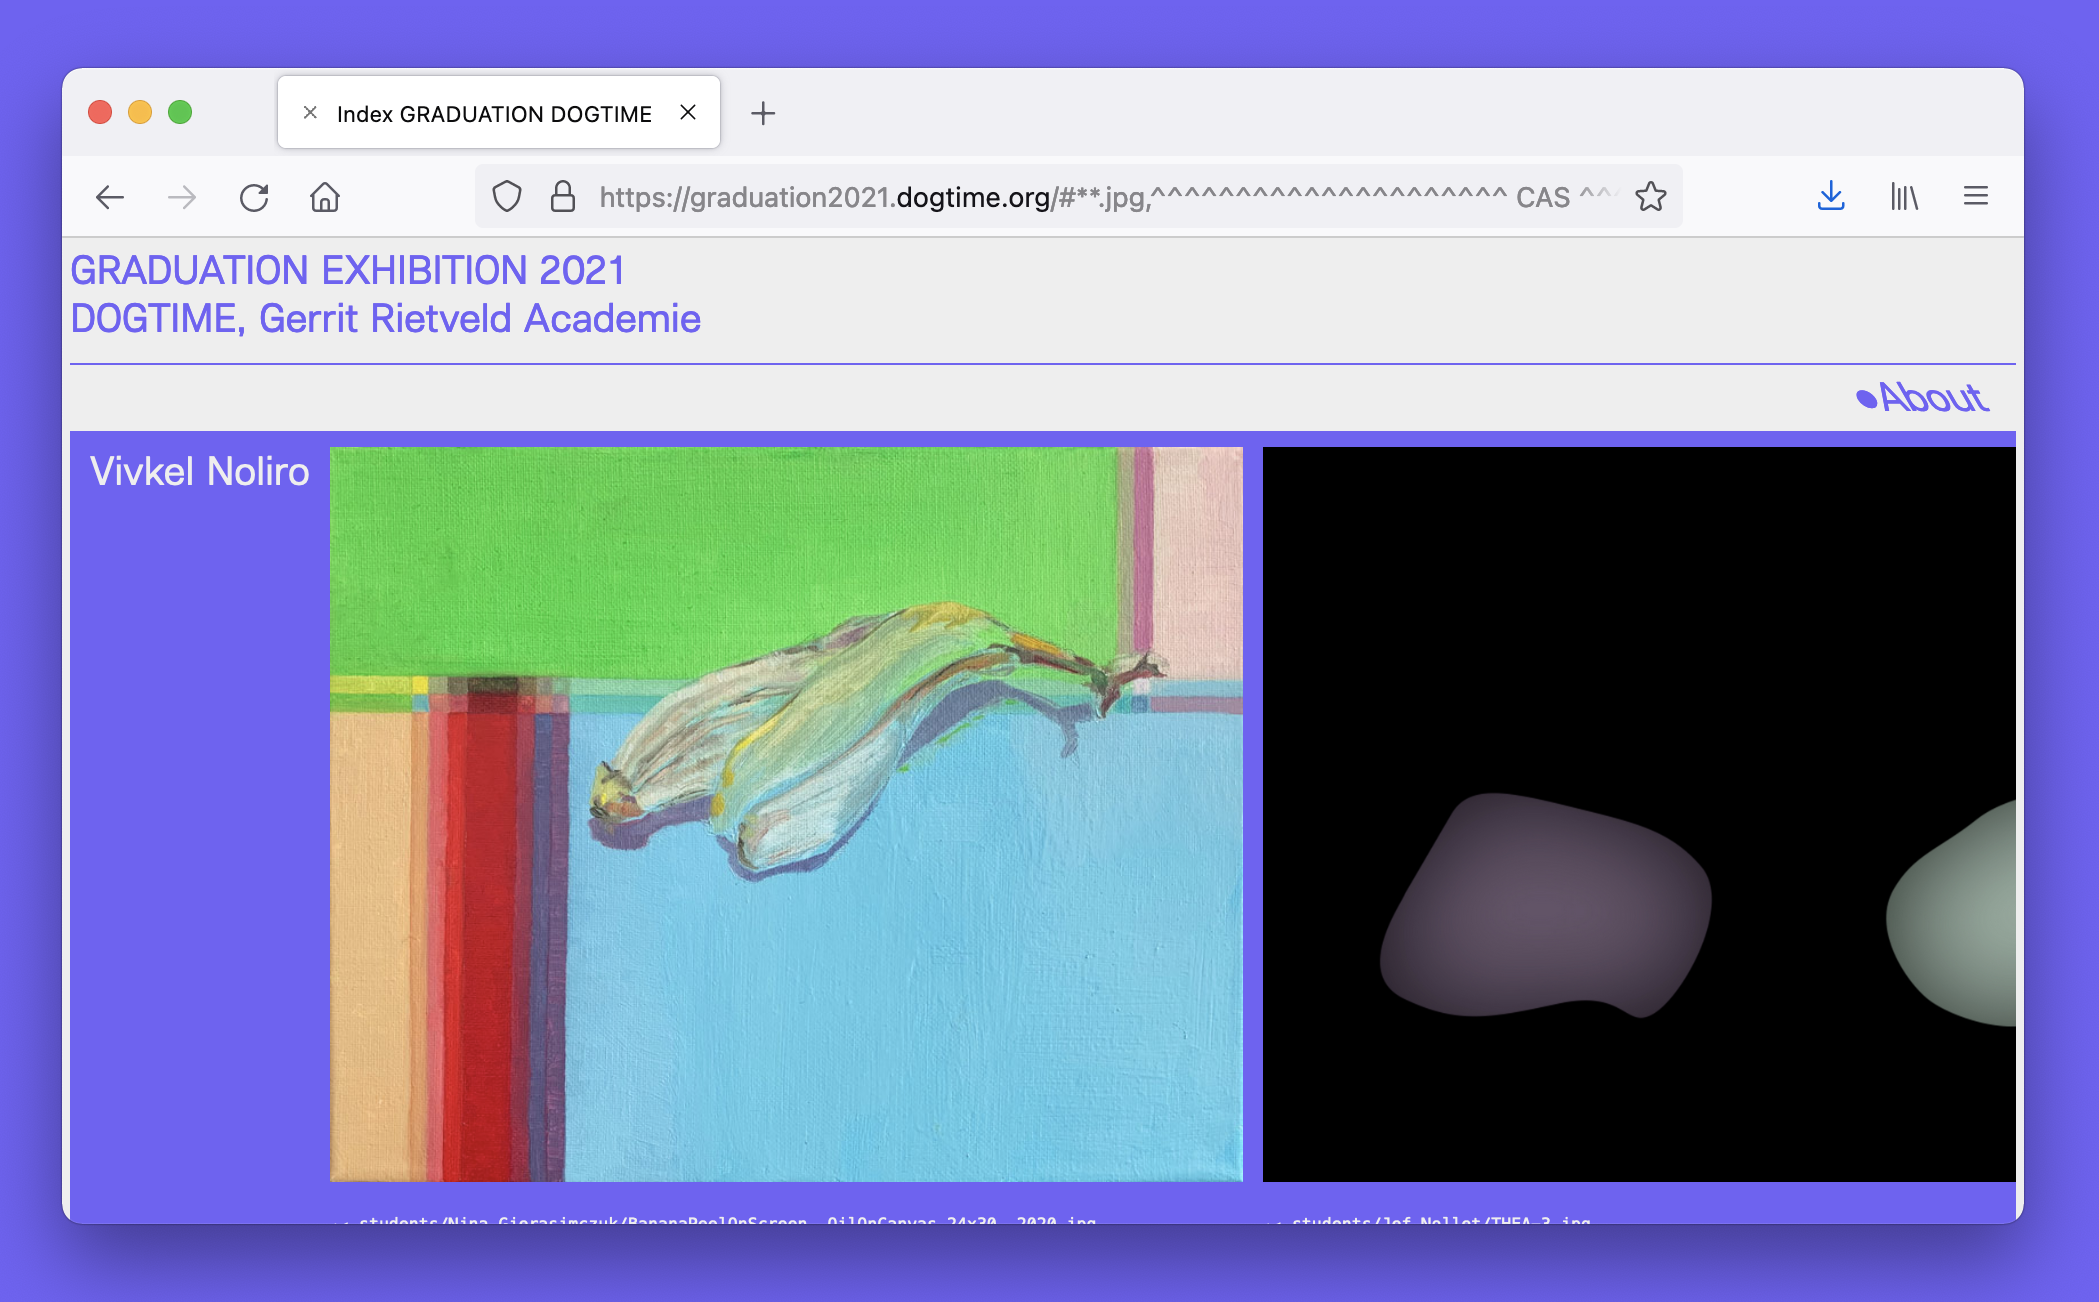Go to the browser home page

(325, 197)
